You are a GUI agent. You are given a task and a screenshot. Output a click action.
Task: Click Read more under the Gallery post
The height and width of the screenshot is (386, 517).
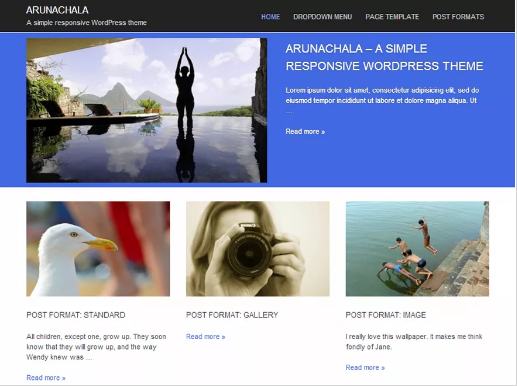(x=206, y=337)
